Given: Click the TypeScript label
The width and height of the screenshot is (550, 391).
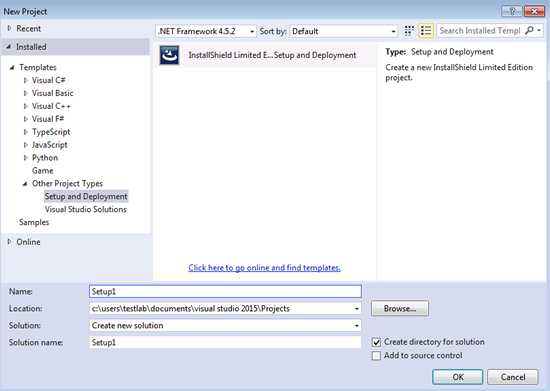Looking at the screenshot, I should (51, 132).
